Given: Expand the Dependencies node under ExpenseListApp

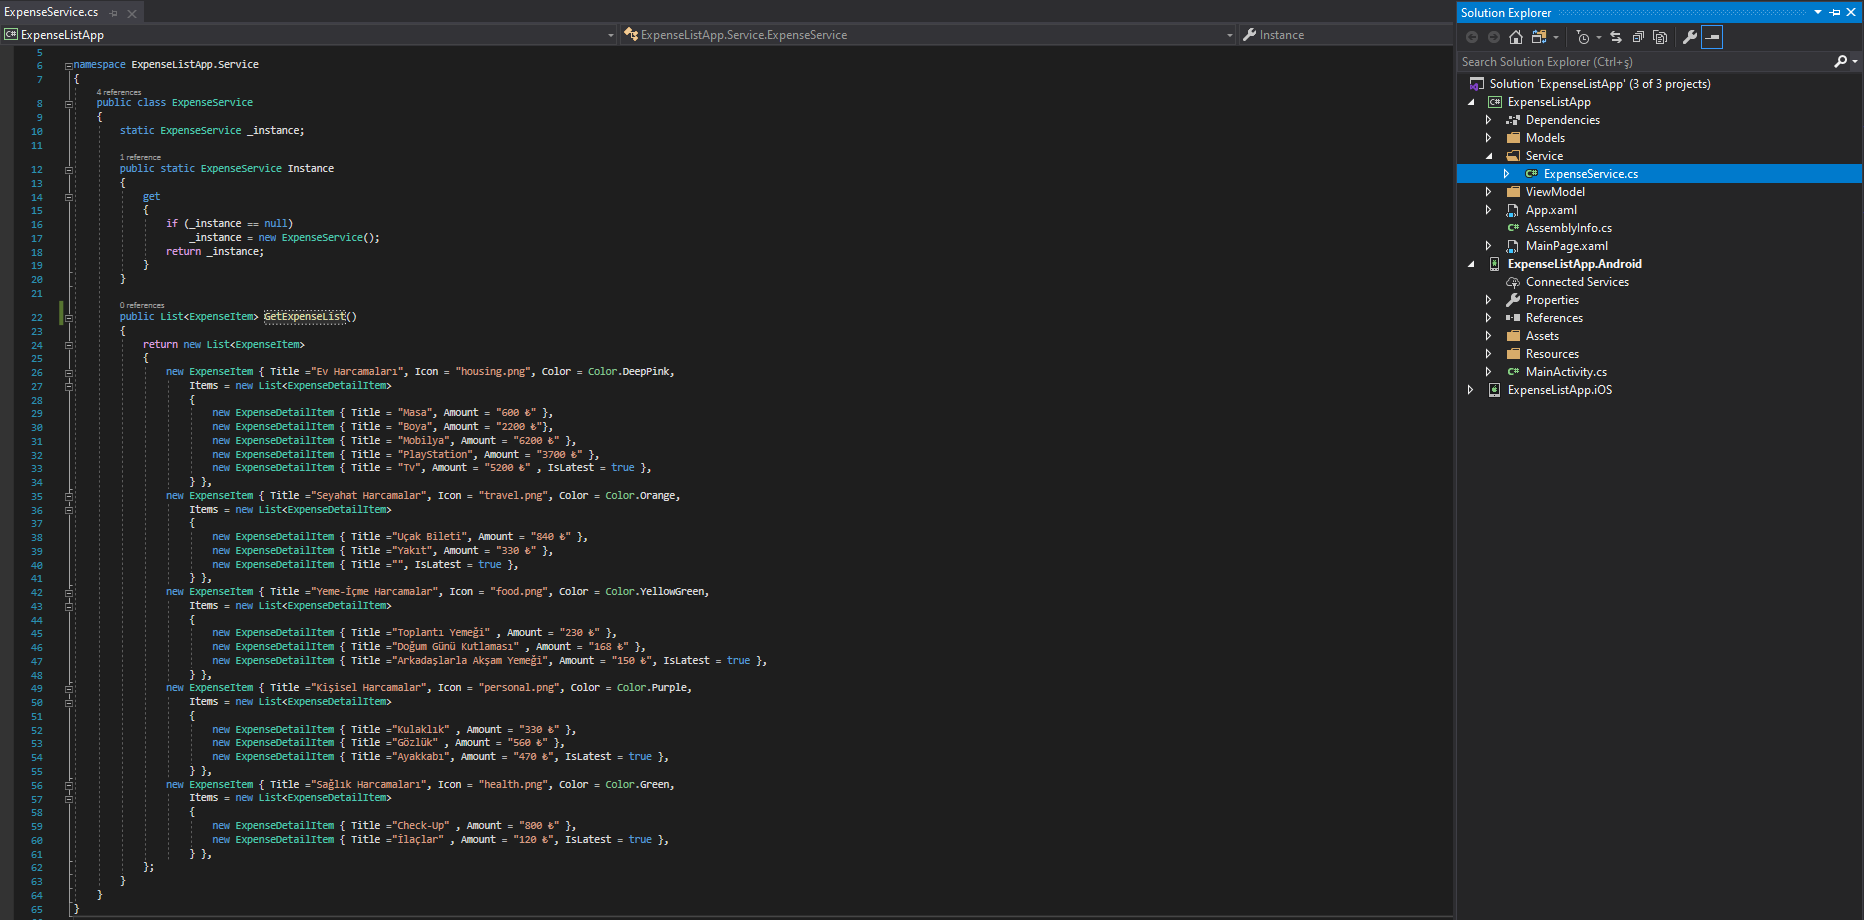Looking at the screenshot, I should 1489,119.
